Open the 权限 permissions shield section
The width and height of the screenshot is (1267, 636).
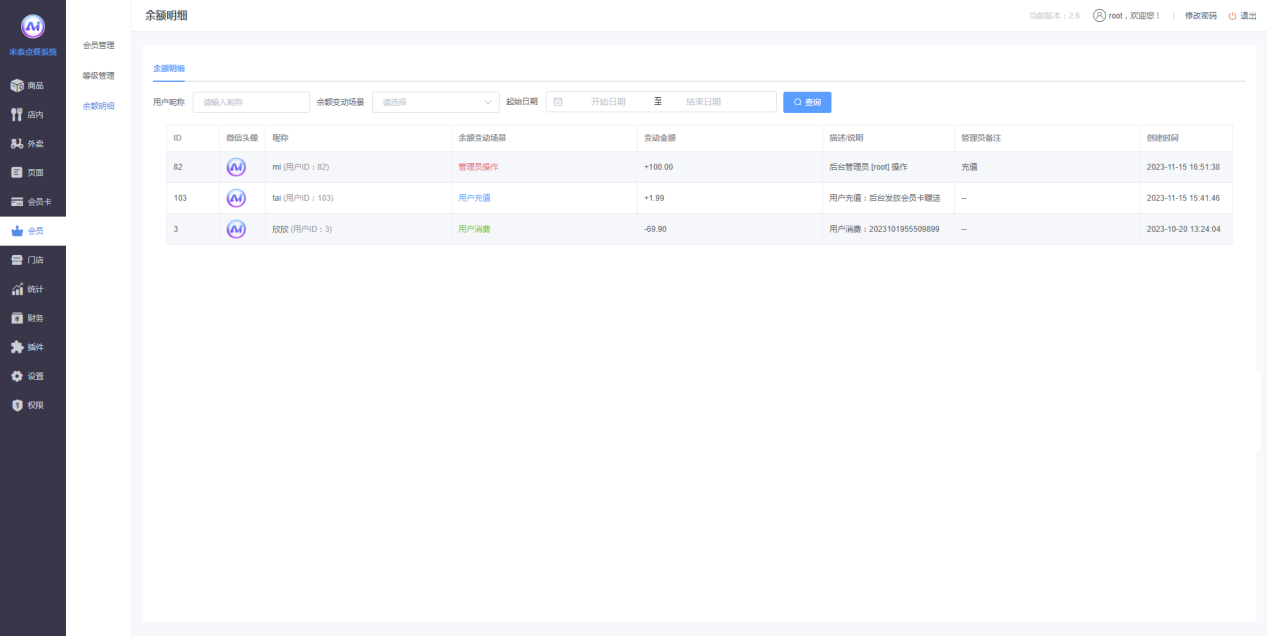coord(28,405)
